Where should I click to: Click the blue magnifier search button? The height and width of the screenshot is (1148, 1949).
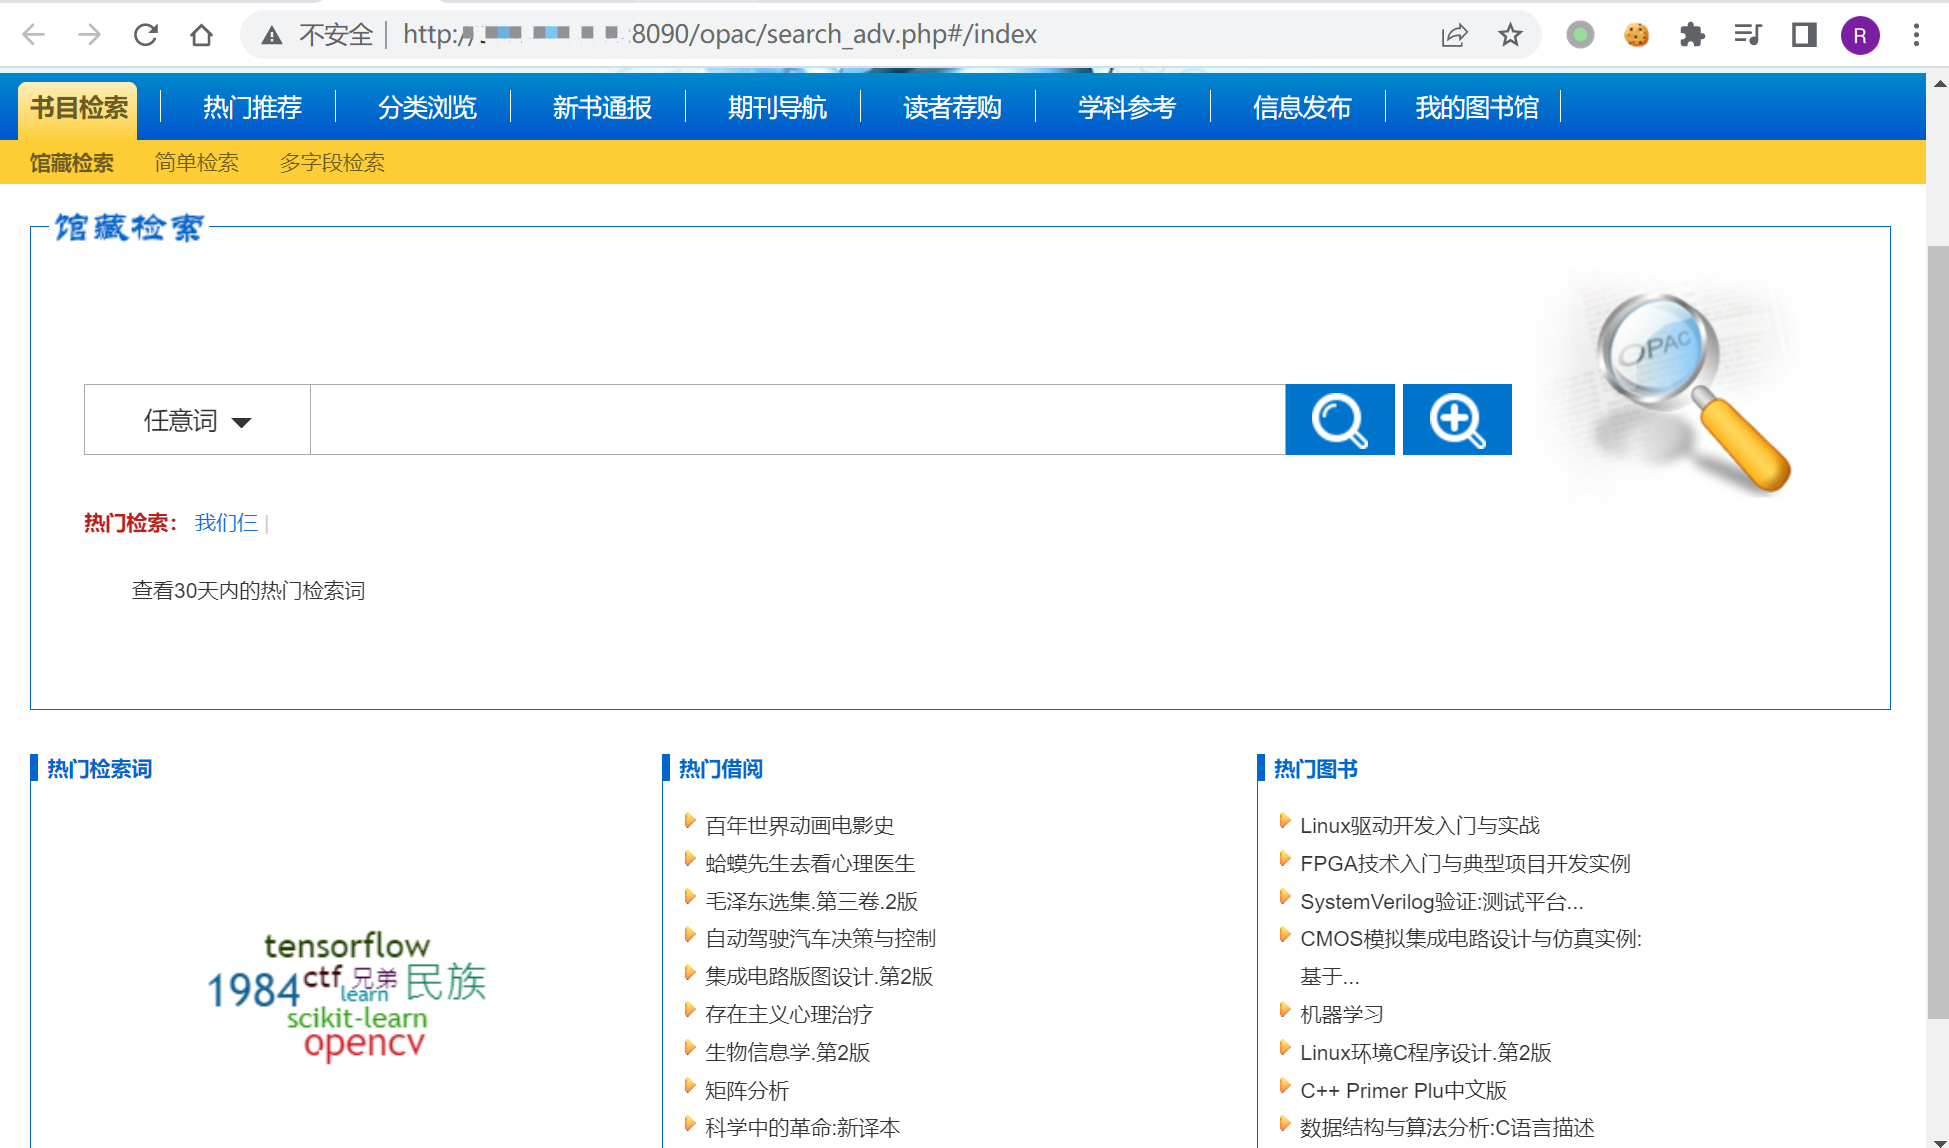click(x=1339, y=420)
